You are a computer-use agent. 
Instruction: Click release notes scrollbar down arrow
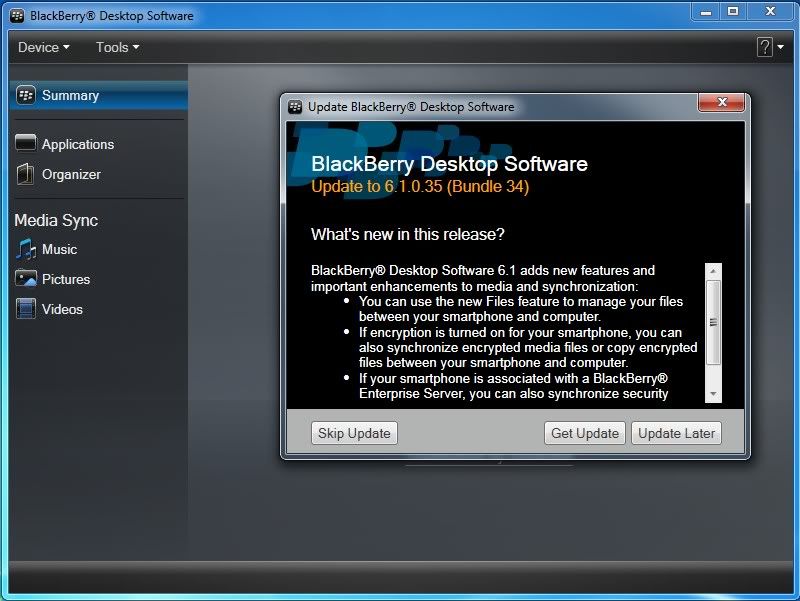point(713,394)
